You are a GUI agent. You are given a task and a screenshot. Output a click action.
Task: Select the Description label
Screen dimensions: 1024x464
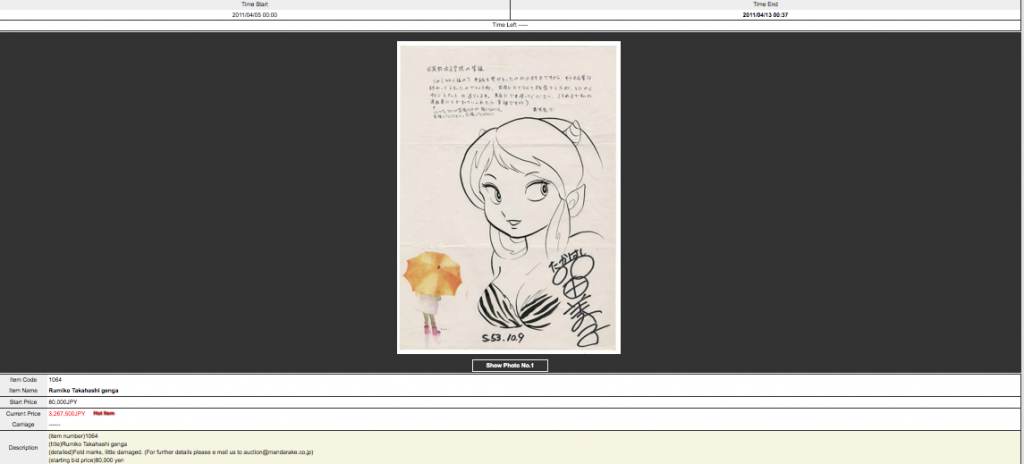click(x=24, y=448)
